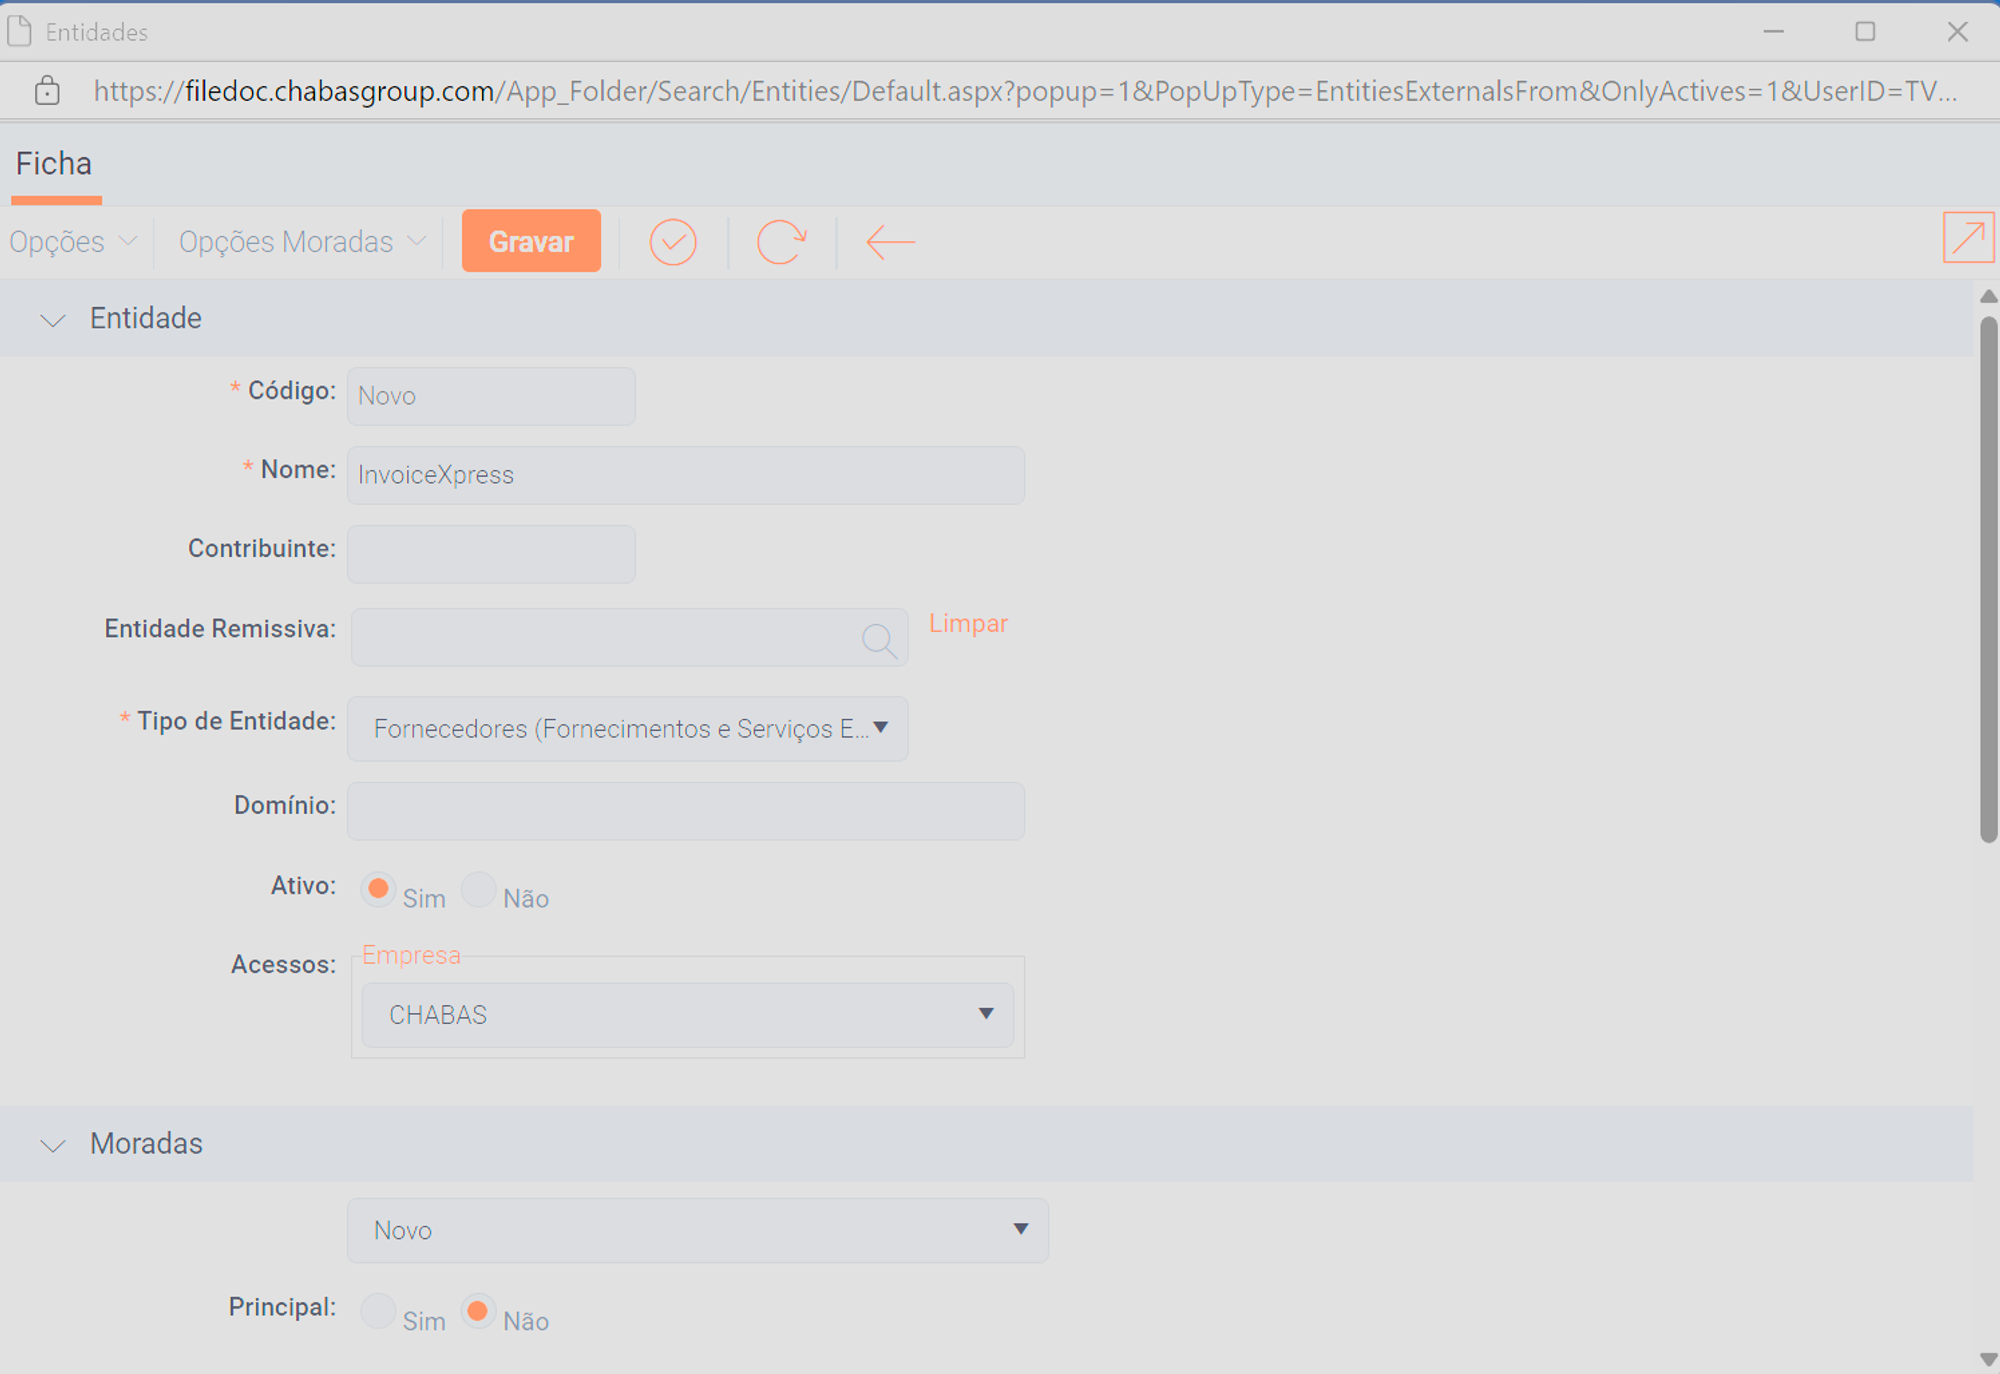Click the page icon beside Entidades title
The image size is (2000, 1374).
(20, 31)
